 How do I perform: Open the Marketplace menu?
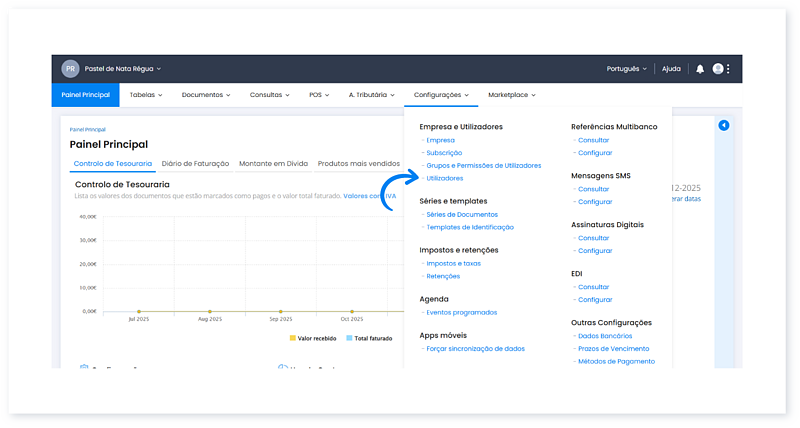pos(511,95)
